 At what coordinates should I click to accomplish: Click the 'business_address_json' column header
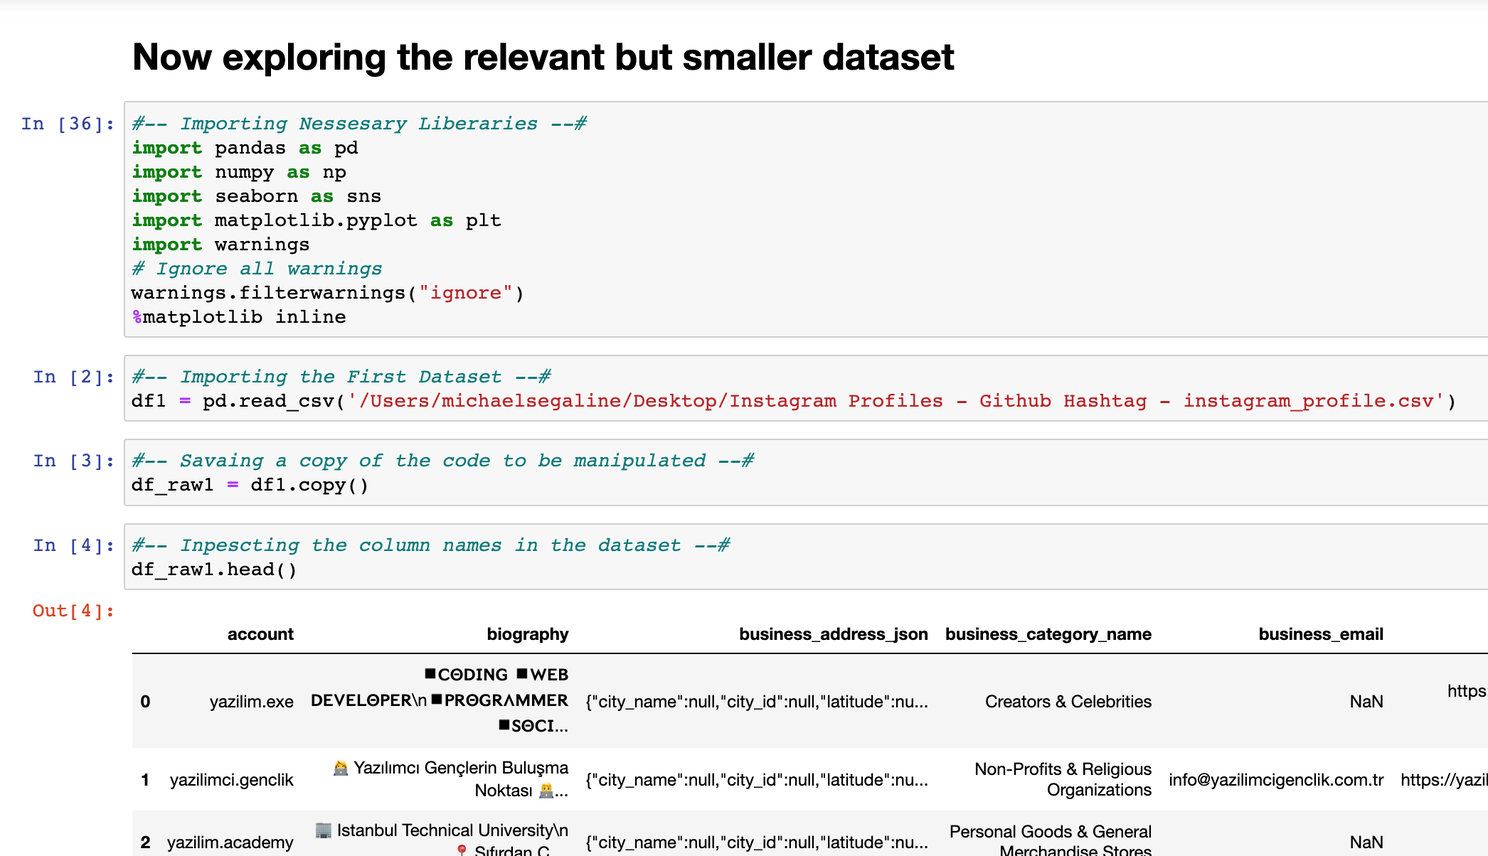[833, 634]
